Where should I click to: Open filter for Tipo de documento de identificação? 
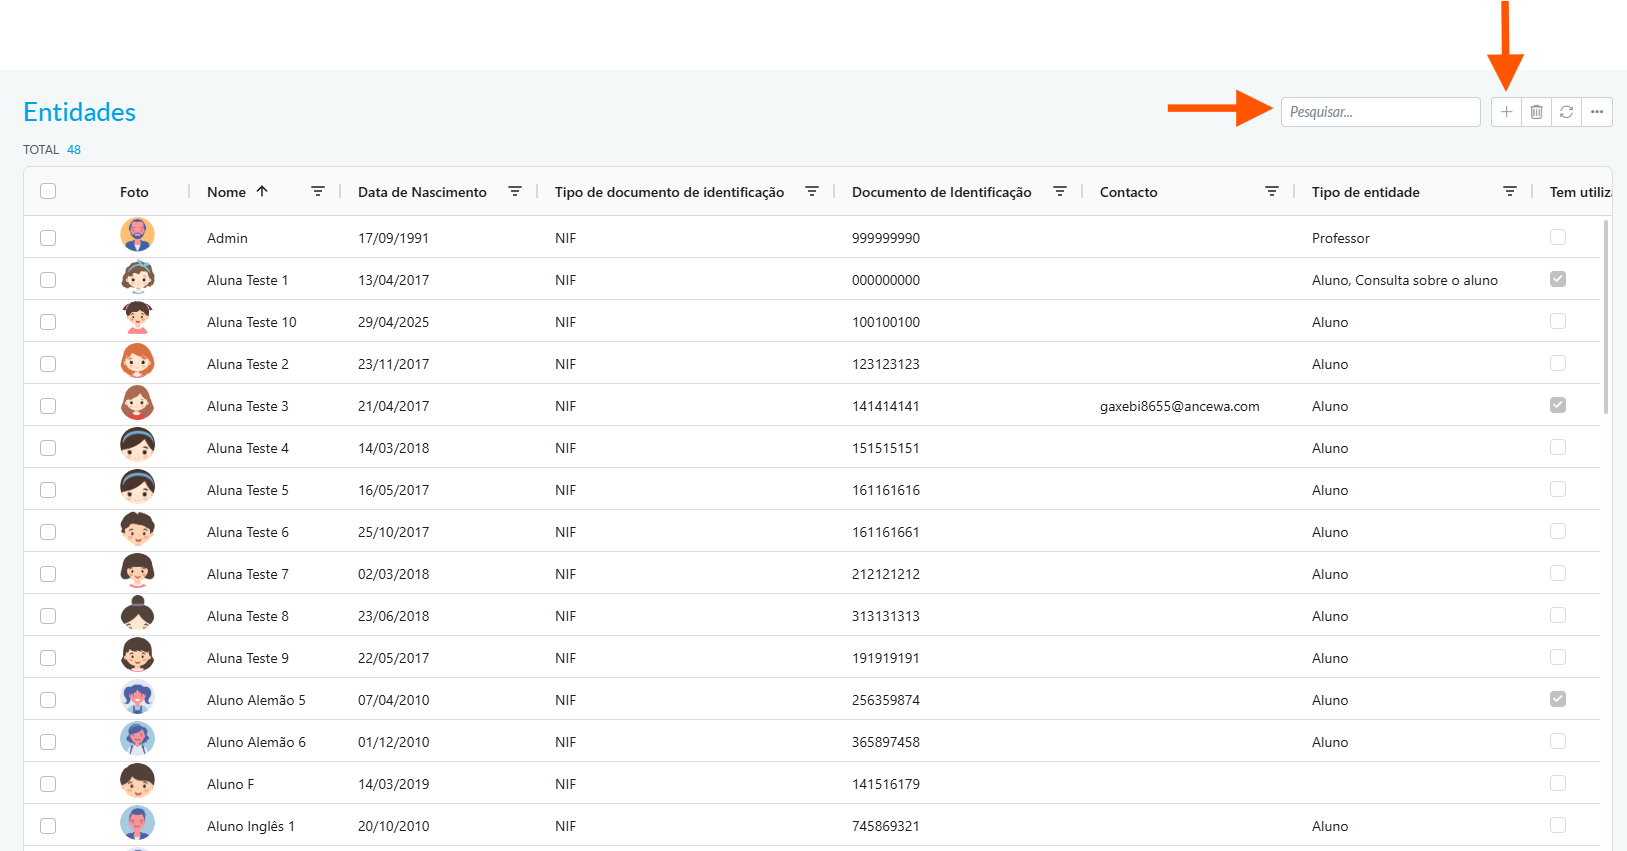coord(812,191)
